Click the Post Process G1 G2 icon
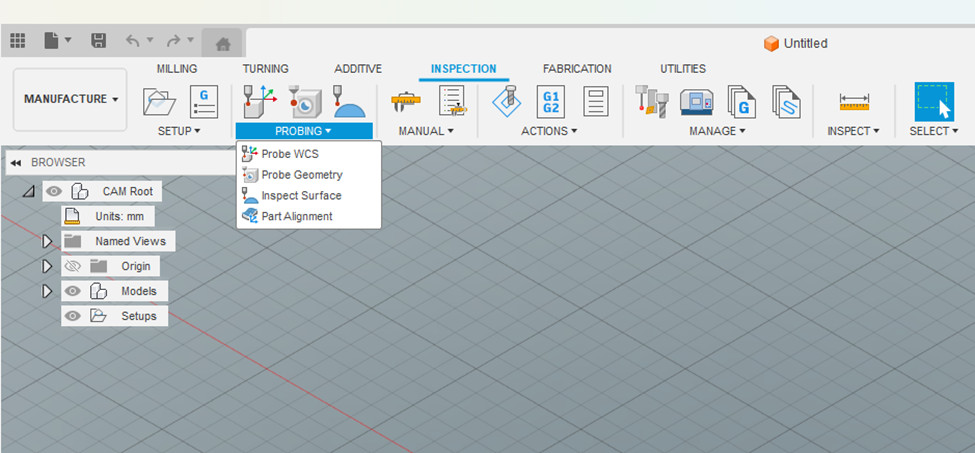 click(551, 101)
